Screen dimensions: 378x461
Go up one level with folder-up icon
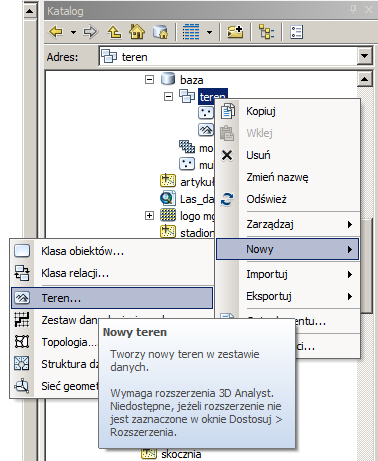pyautogui.click(x=114, y=32)
